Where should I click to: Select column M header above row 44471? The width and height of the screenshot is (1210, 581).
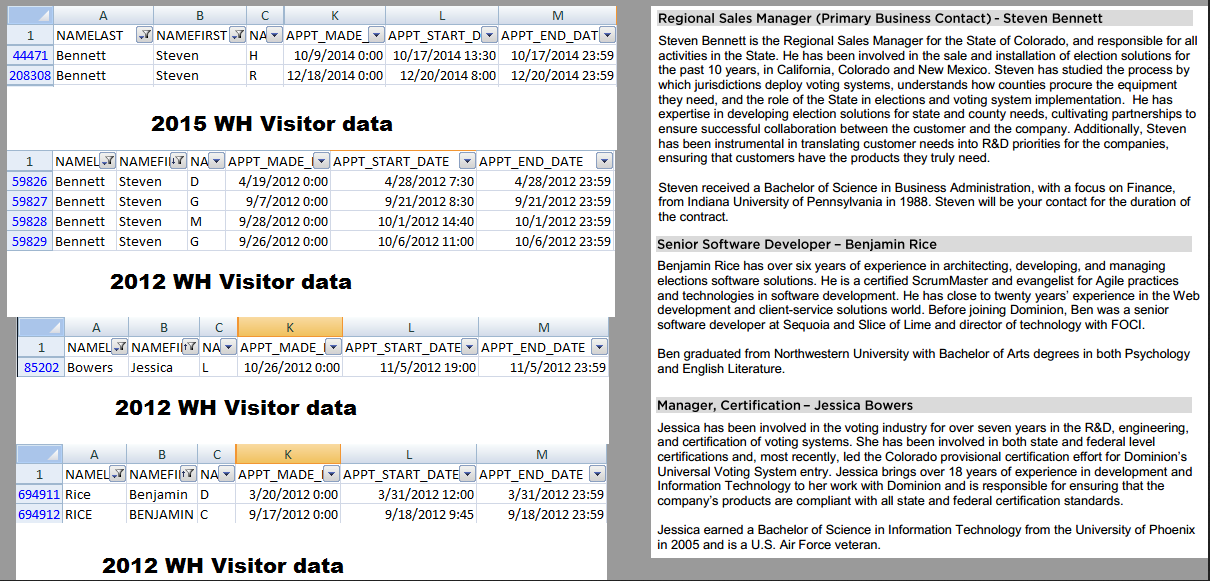(557, 16)
